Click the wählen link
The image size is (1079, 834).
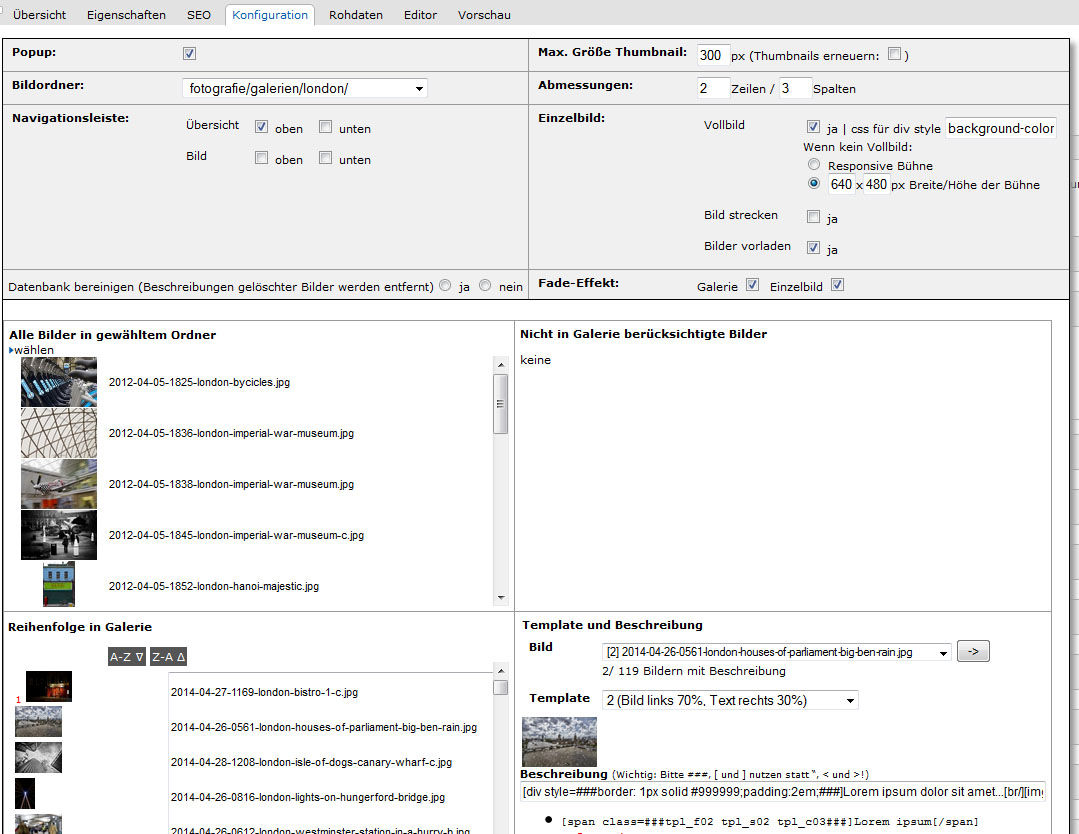[33, 350]
